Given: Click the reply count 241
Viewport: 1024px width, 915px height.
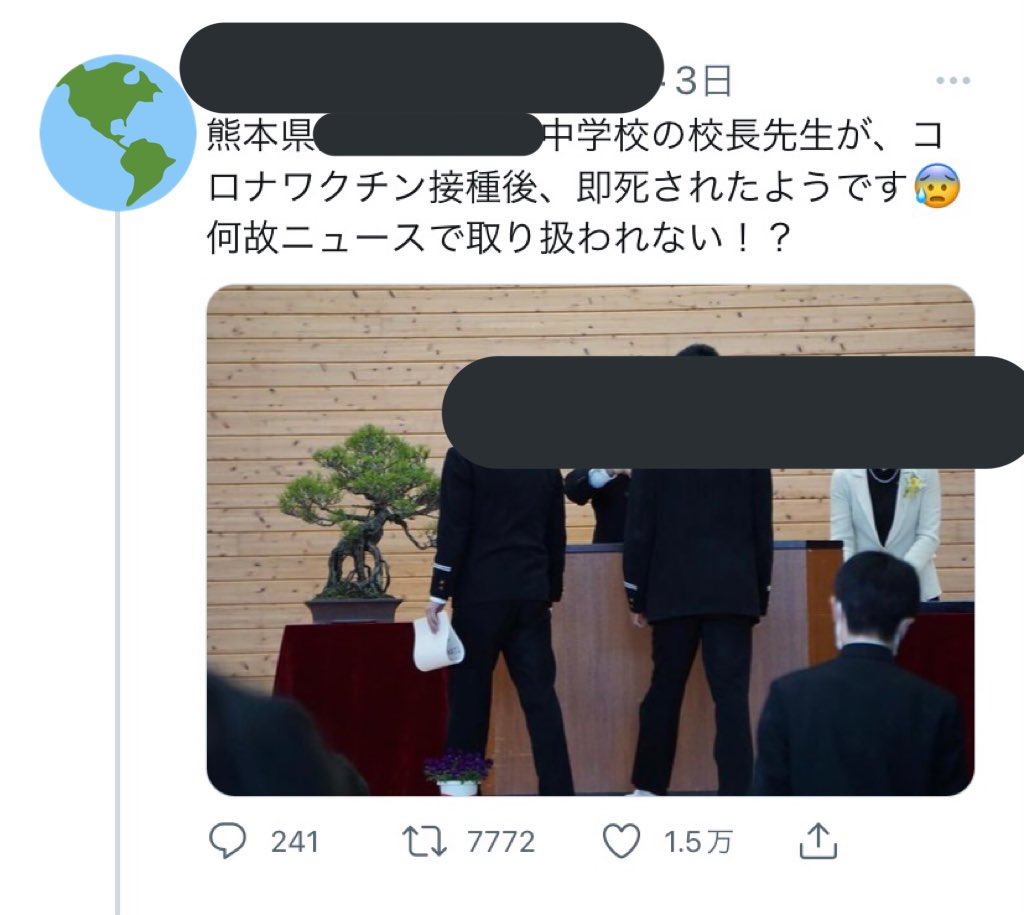Looking at the screenshot, I should pyautogui.click(x=295, y=842).
